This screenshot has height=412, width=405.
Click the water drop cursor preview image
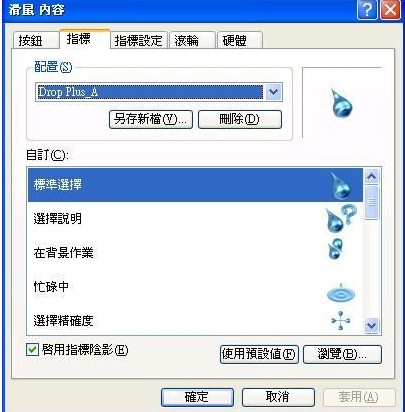[341, 104]
